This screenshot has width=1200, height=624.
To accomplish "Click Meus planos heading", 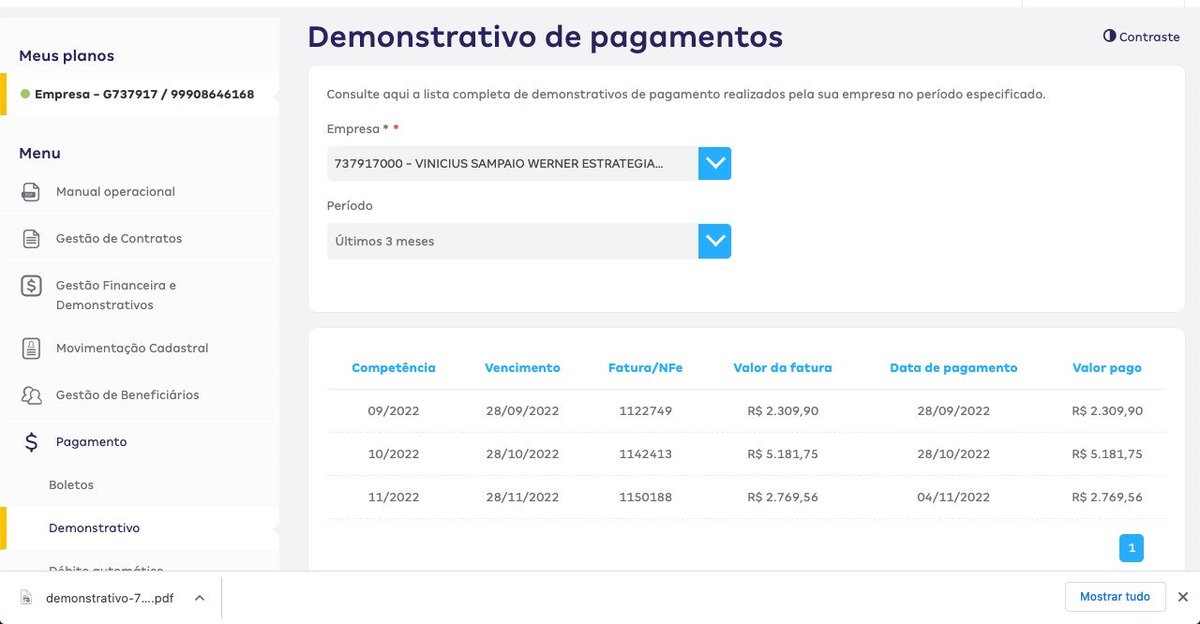I will click(x=67, y=56).
